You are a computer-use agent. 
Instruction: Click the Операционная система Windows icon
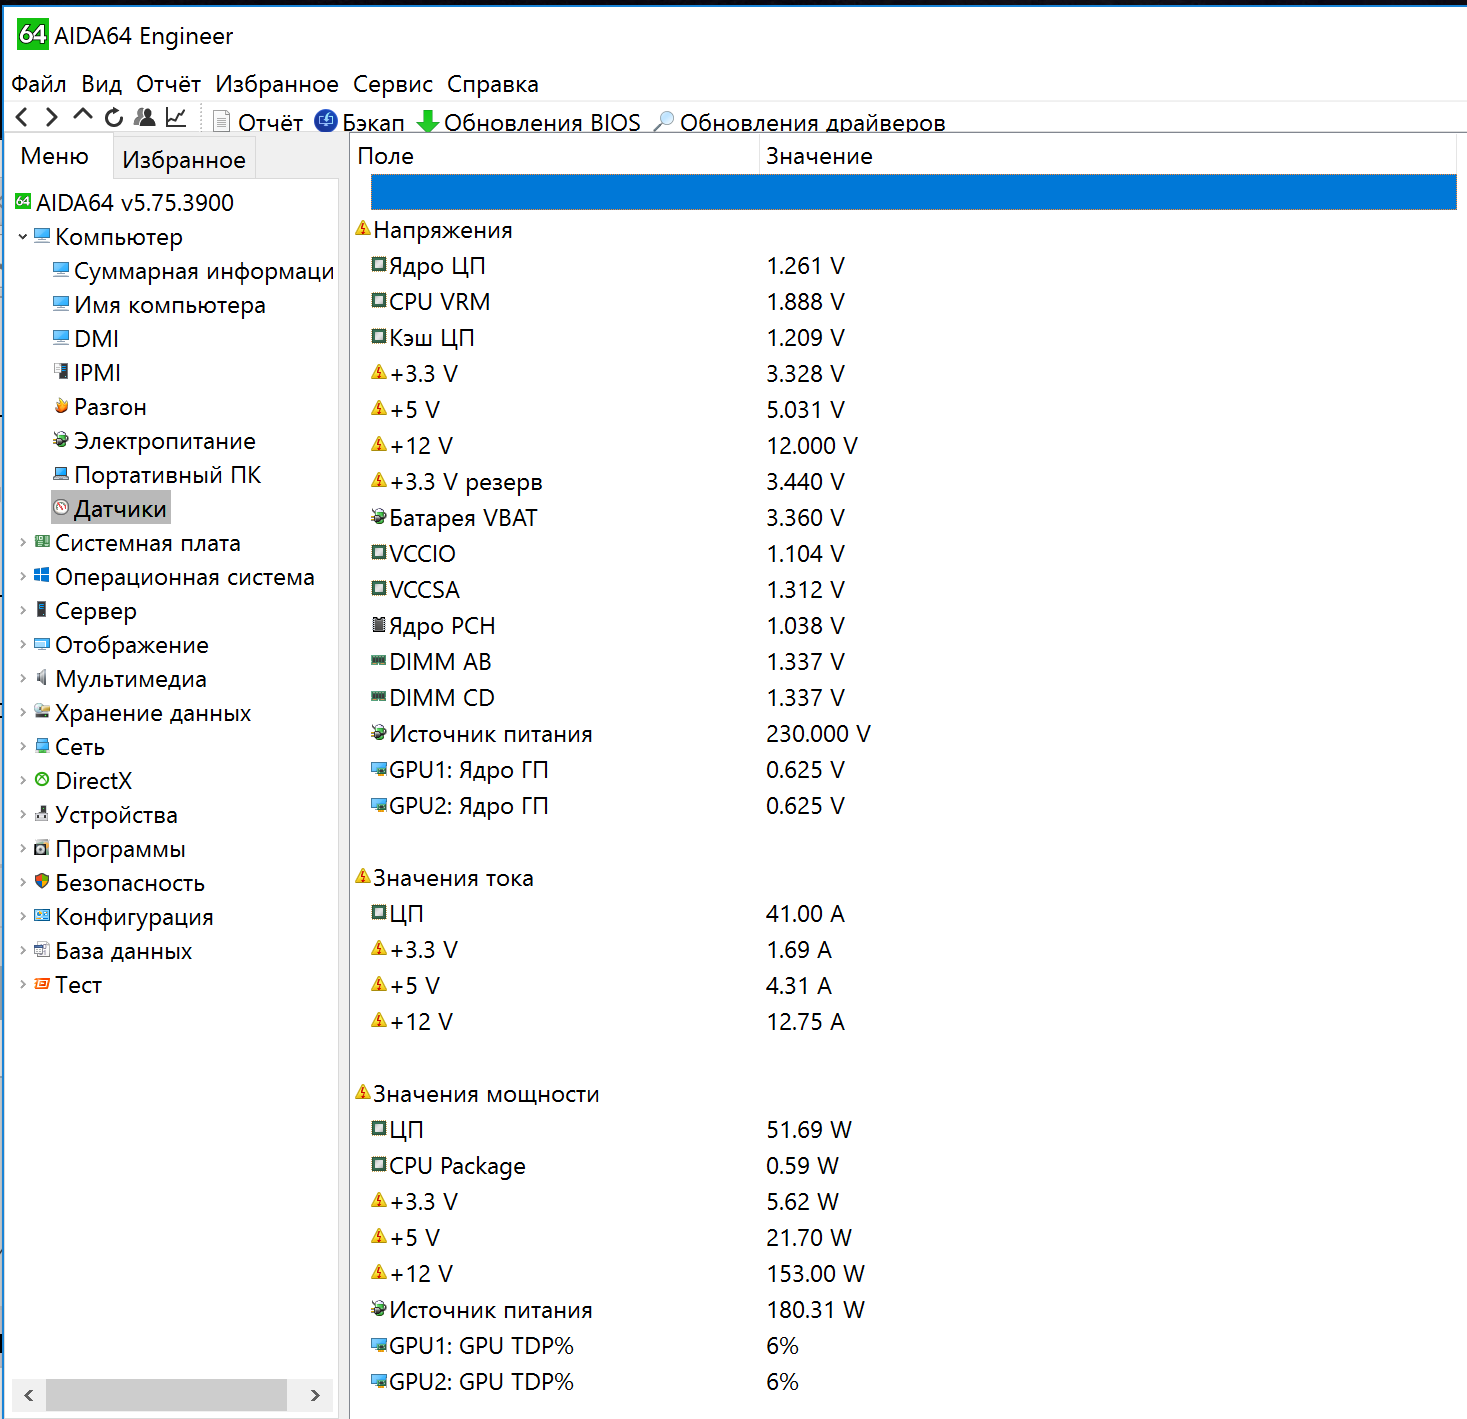42,576
